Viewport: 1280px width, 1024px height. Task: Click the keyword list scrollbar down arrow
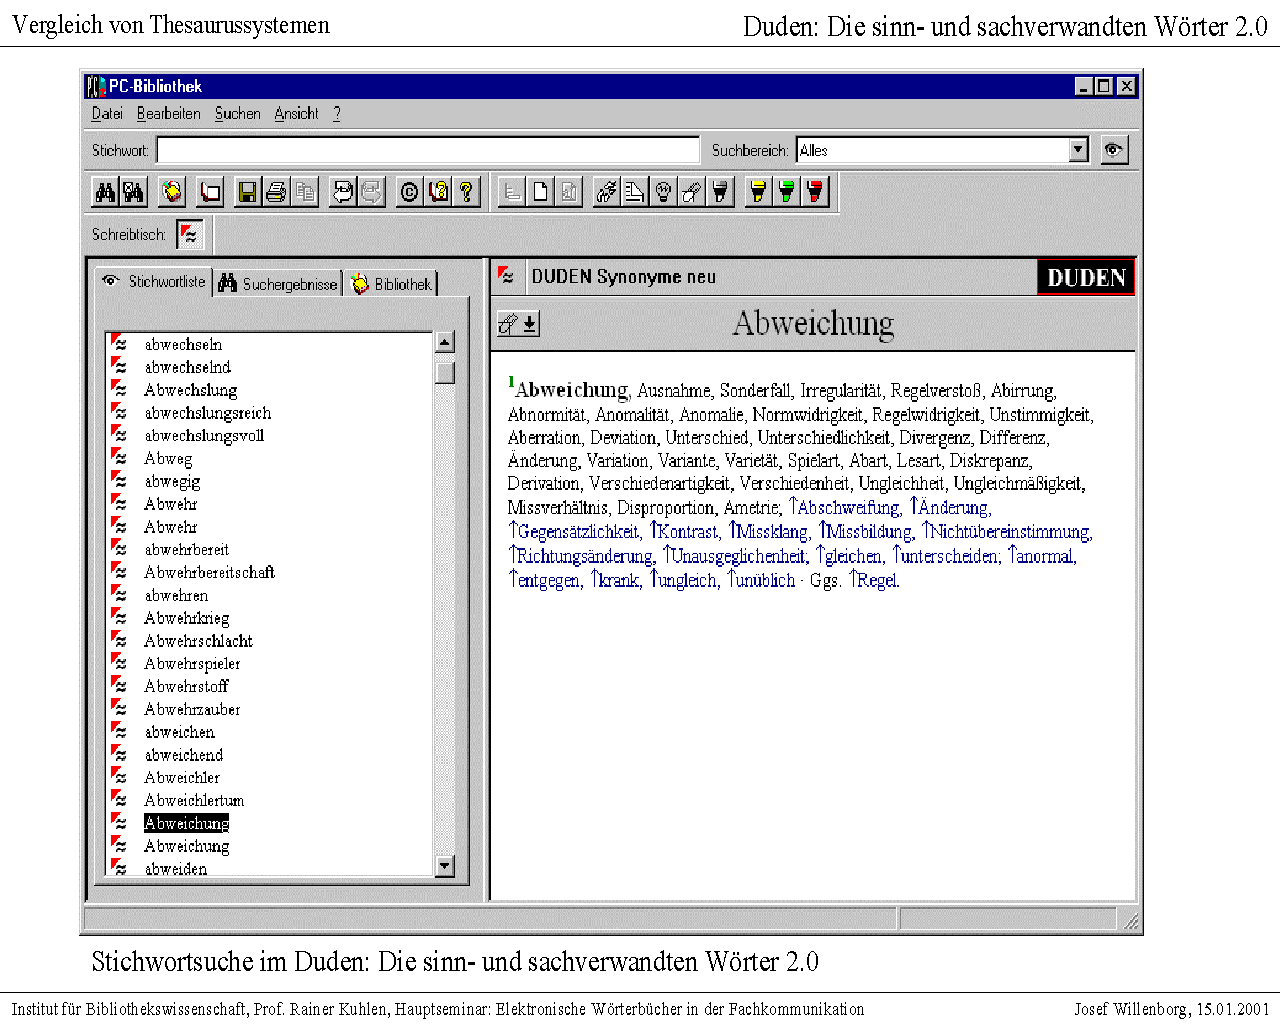pyautogui.click(x=445, y=866)
